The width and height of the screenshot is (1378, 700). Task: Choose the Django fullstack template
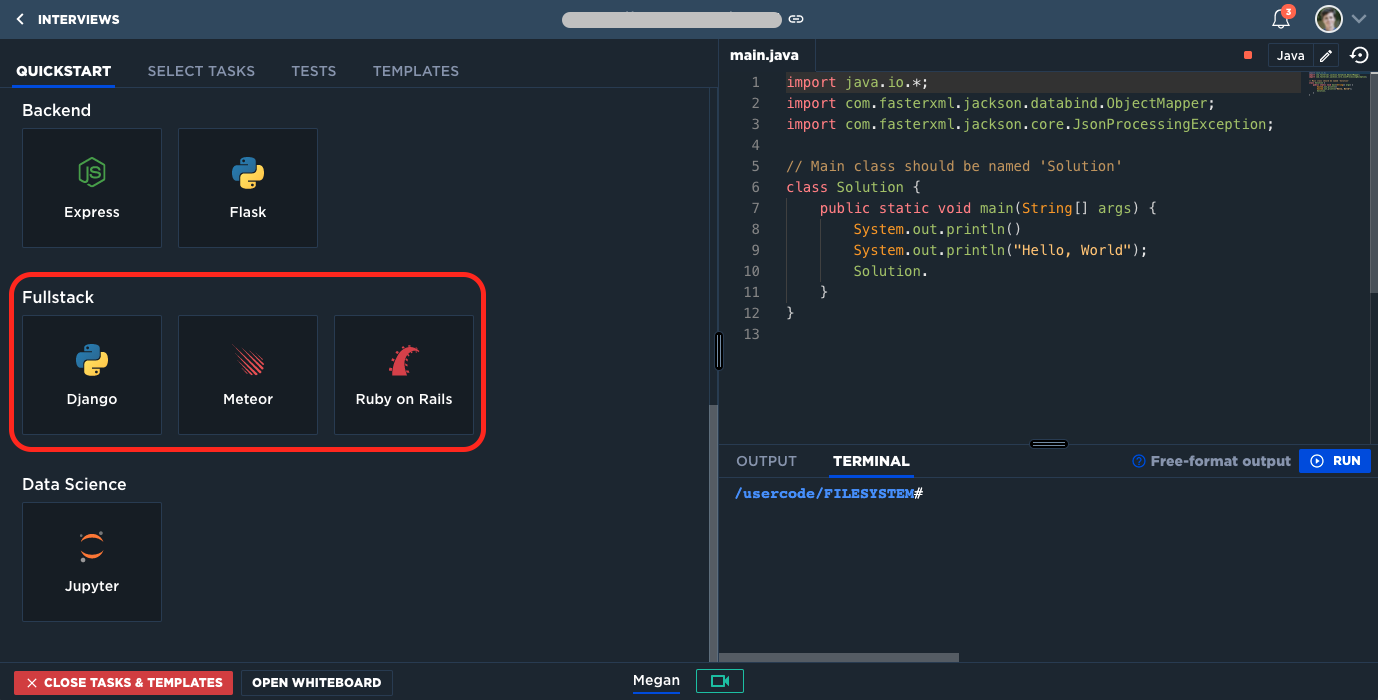[x=92, y=375]
